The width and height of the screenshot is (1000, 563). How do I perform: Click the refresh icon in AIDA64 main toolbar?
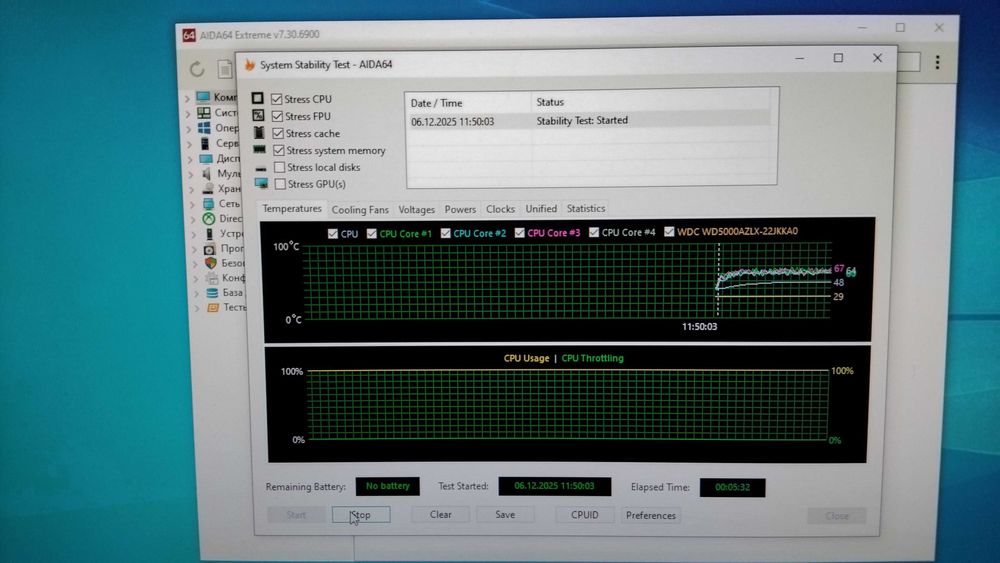(x=197, y=68)
